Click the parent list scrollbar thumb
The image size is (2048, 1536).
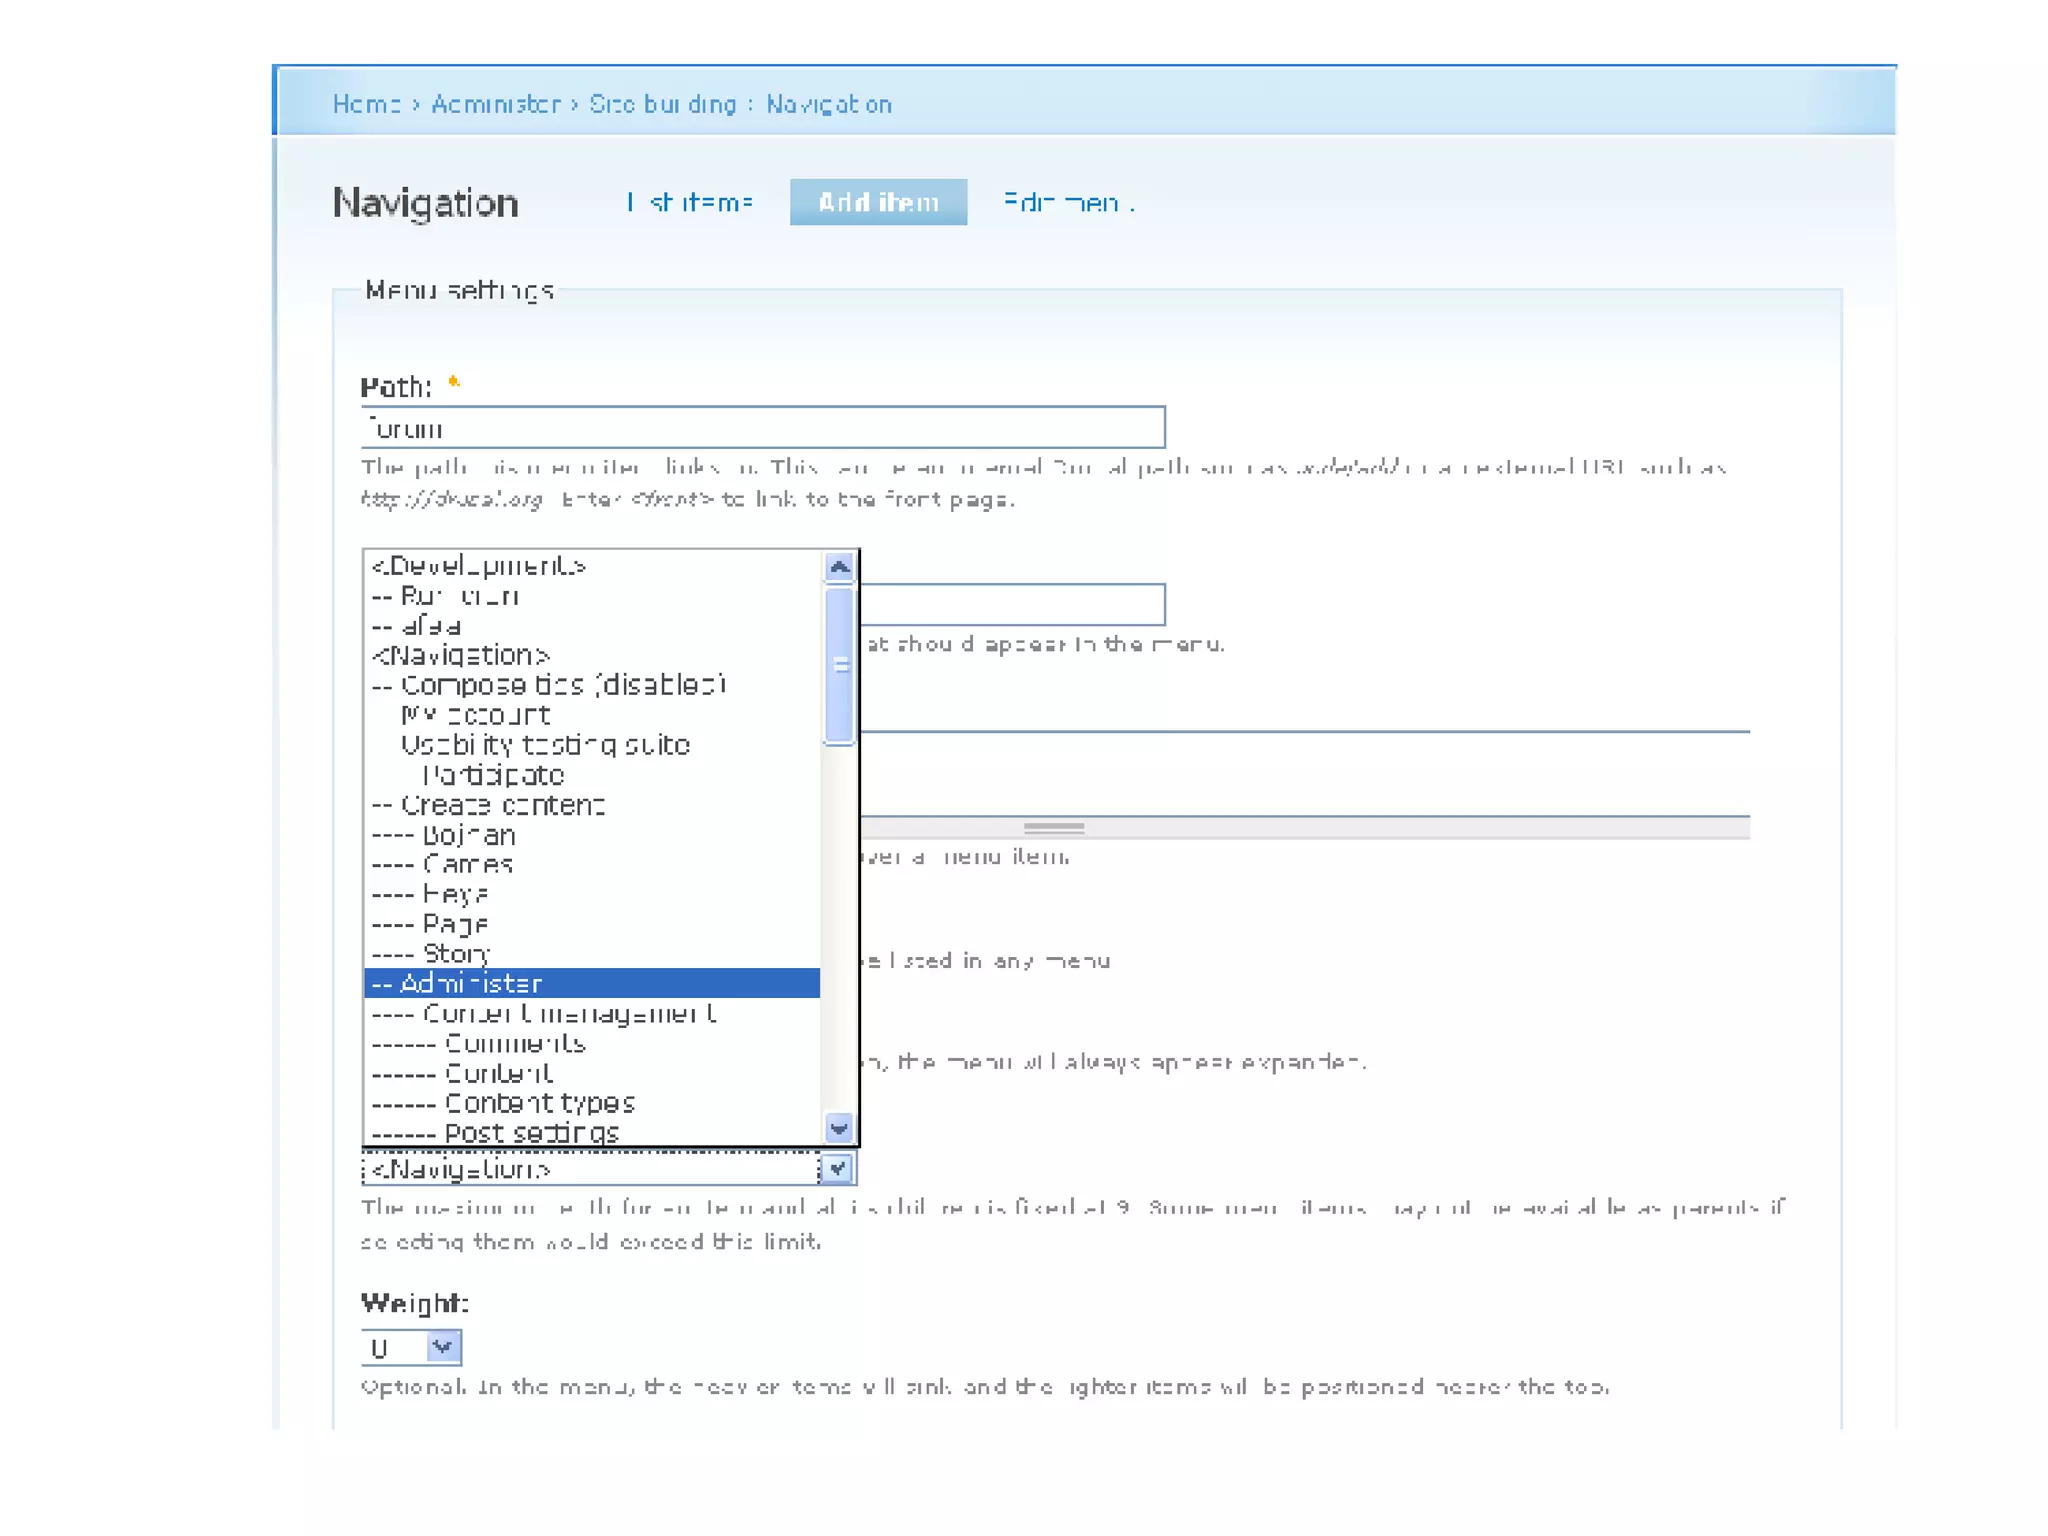[838, 665]
